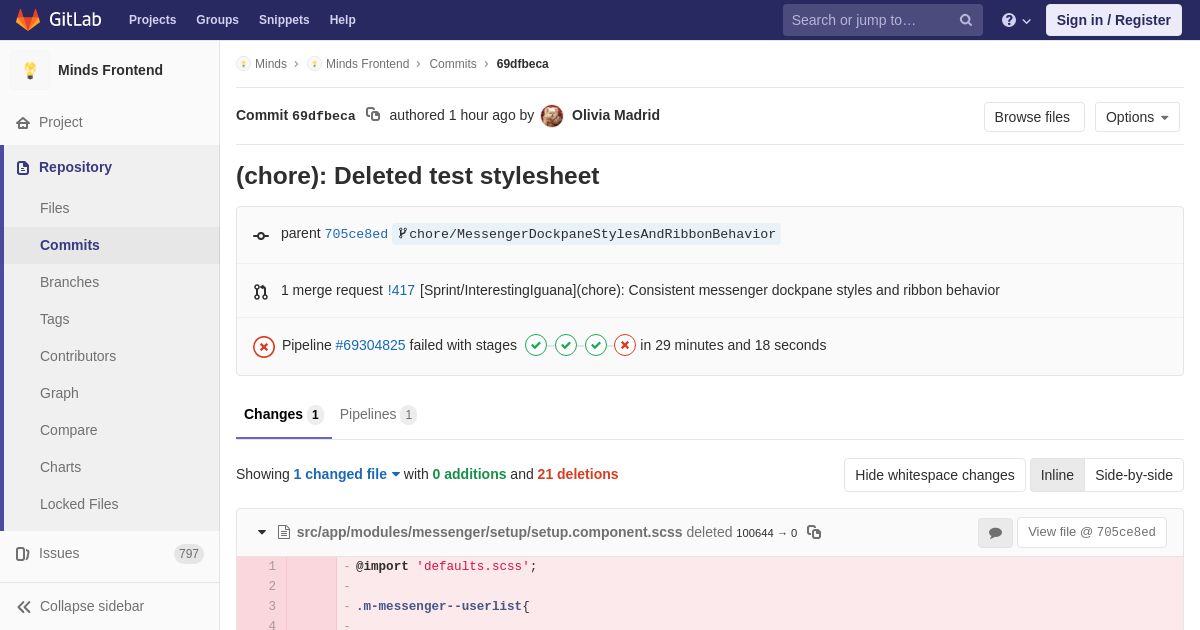Click the GitLab fox logo
1200x630 pixels.
(x=28, y=20)
